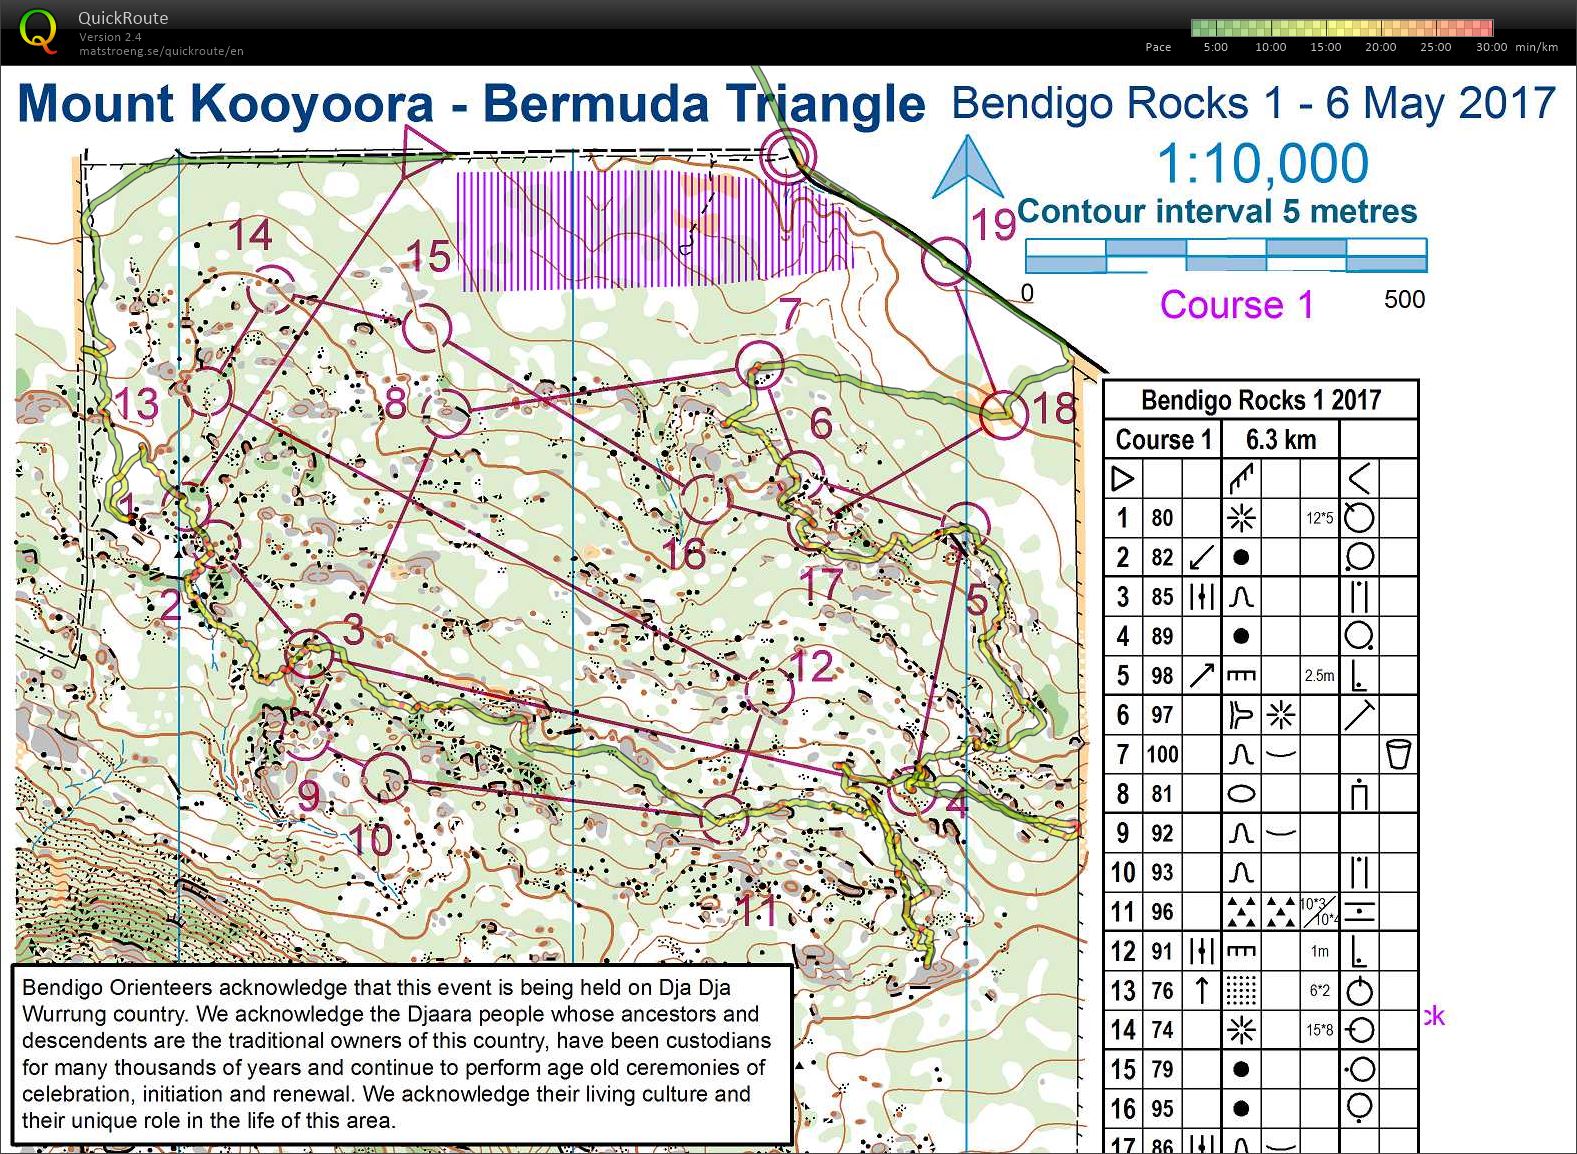Viewport: 1577px width, 1154px height.
Task: Open the matstroeng.se/quickroute/en link
Action: pos(161,51)
